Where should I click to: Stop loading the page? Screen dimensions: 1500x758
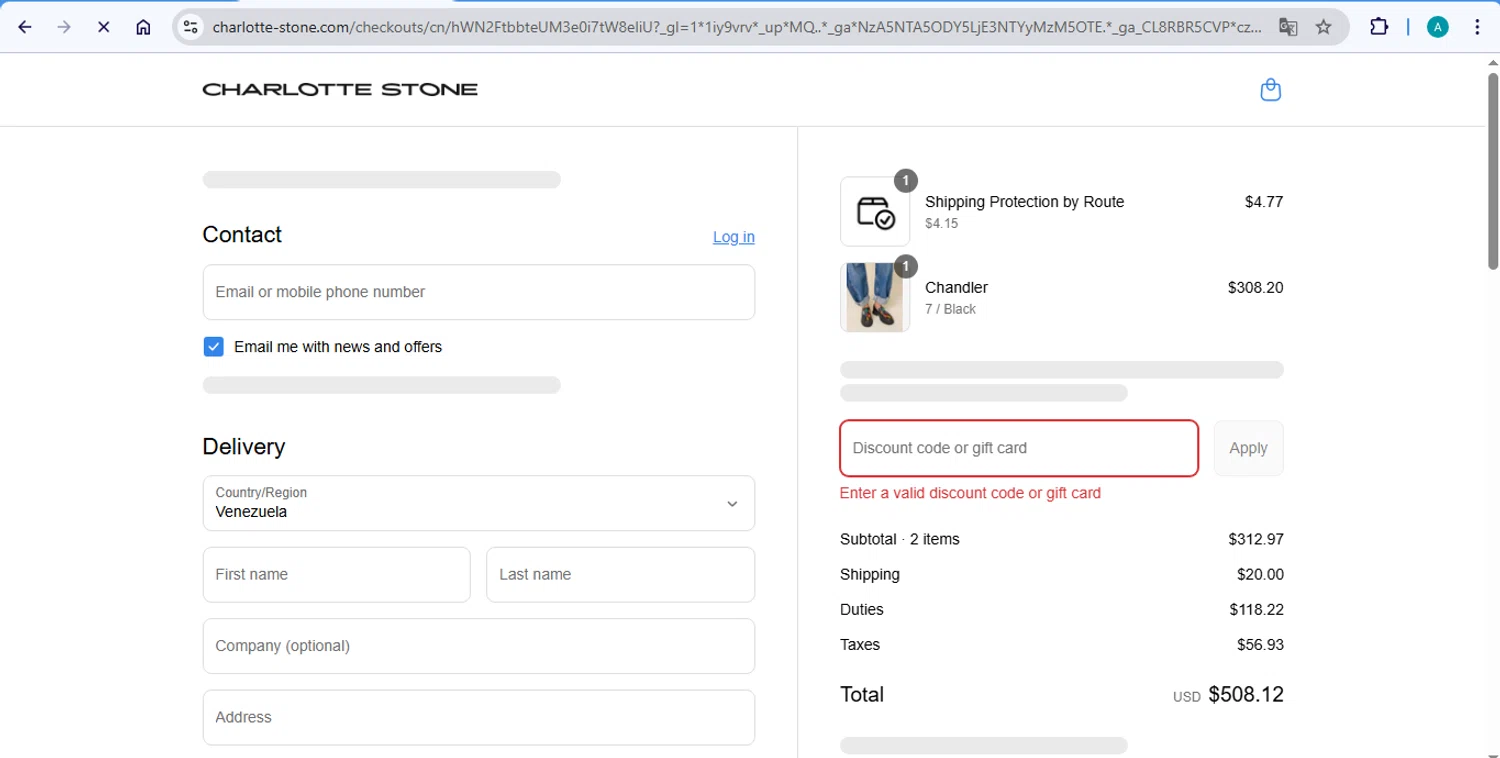[103, 27]
